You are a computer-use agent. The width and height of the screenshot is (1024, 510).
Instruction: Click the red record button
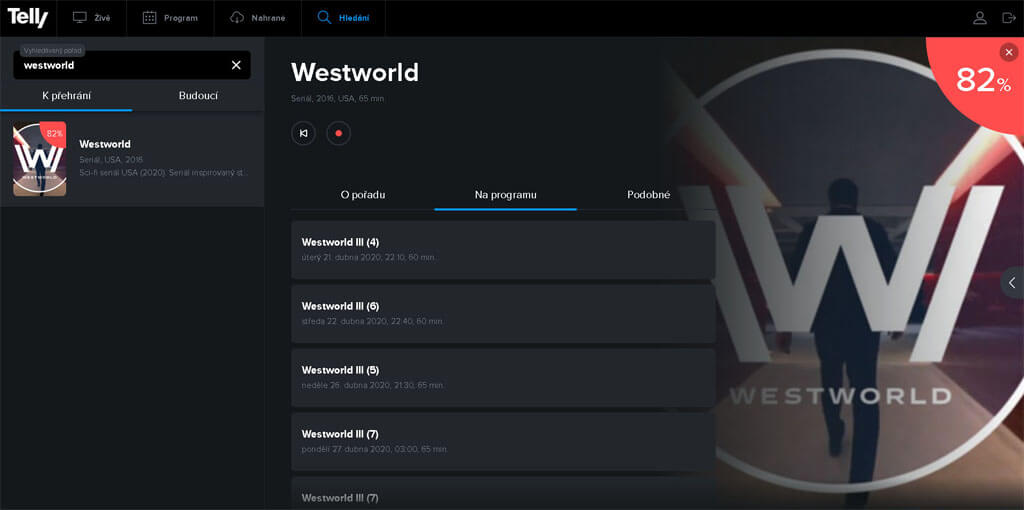[x=338, y=133]
